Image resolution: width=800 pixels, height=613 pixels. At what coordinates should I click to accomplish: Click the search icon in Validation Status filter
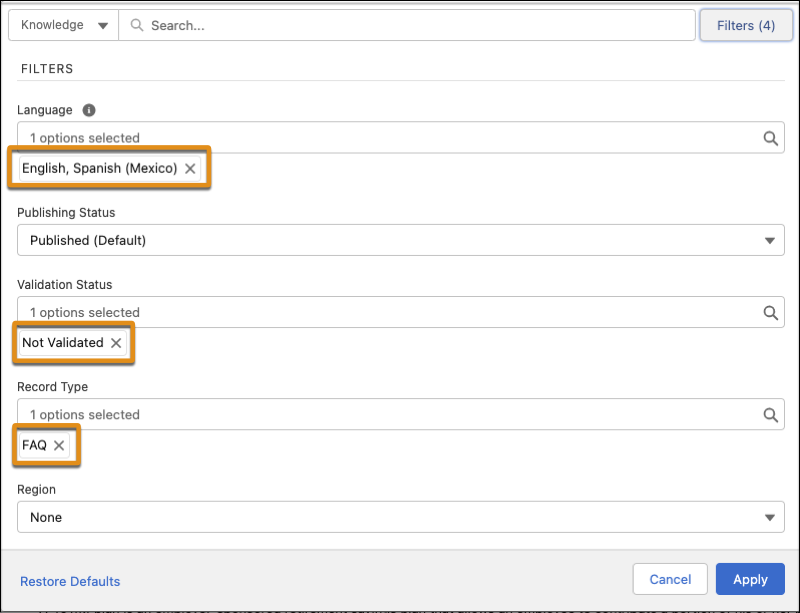pyautogui.click(x=770, y=312)
